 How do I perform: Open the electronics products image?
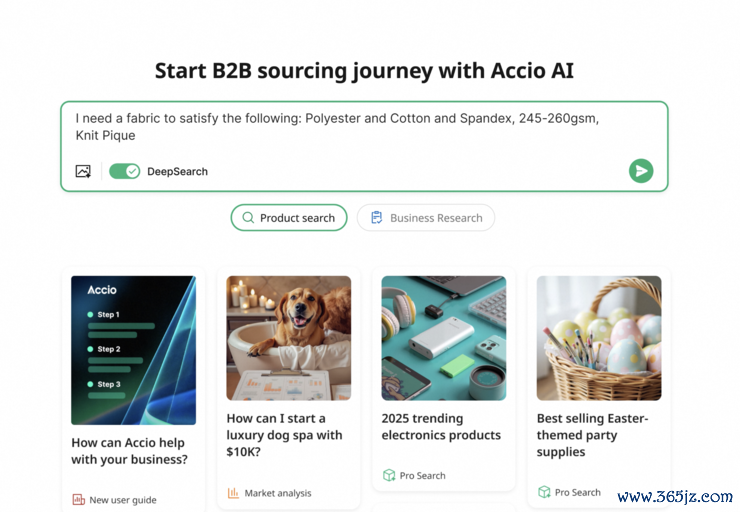444,338
